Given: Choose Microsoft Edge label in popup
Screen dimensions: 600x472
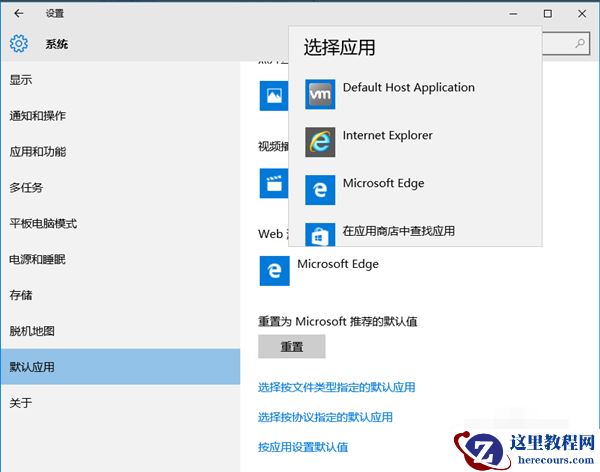Looking at the screenshot, I should pos(383,183).
